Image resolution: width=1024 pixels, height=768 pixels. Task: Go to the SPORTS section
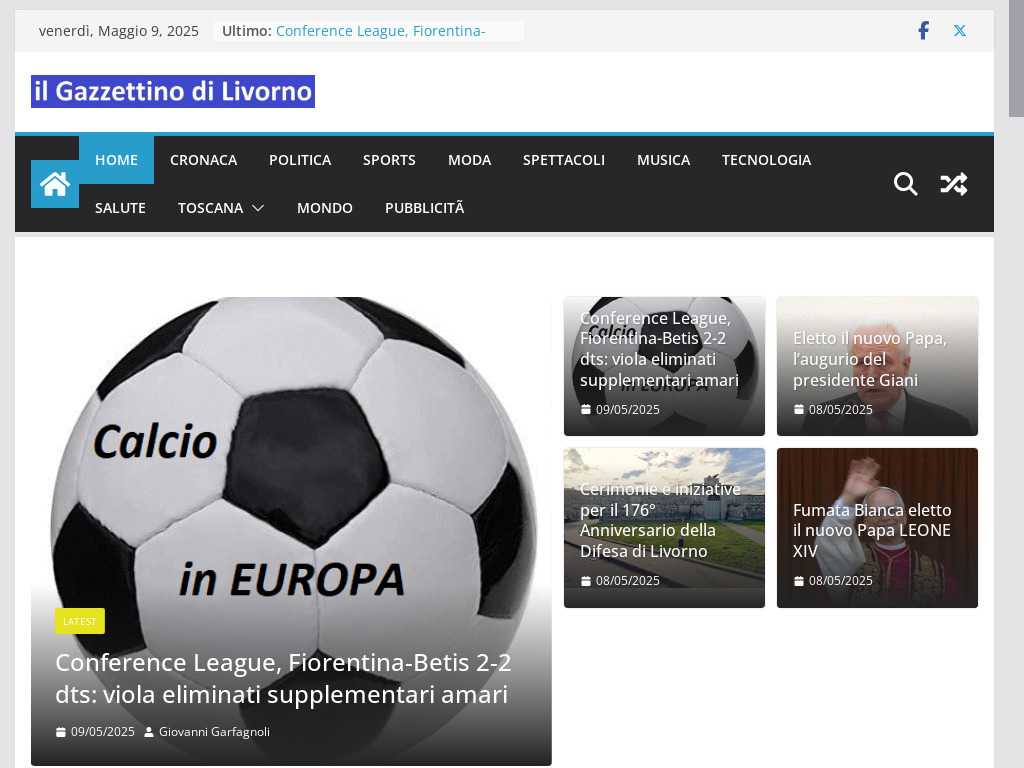389,160
